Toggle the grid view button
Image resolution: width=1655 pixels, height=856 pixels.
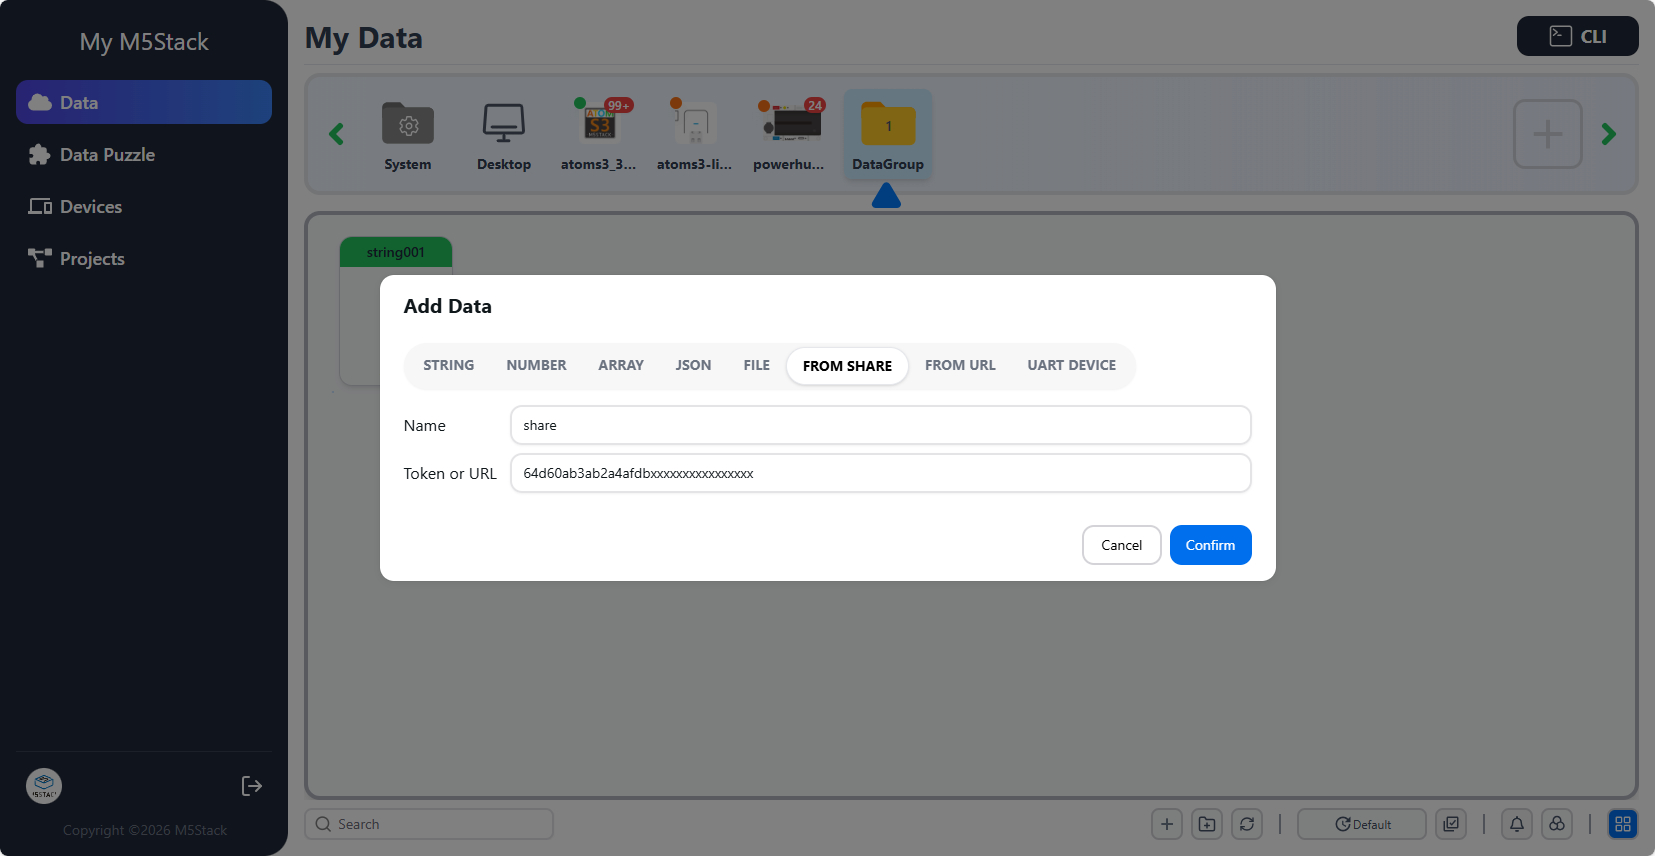tap(1622, 824)
